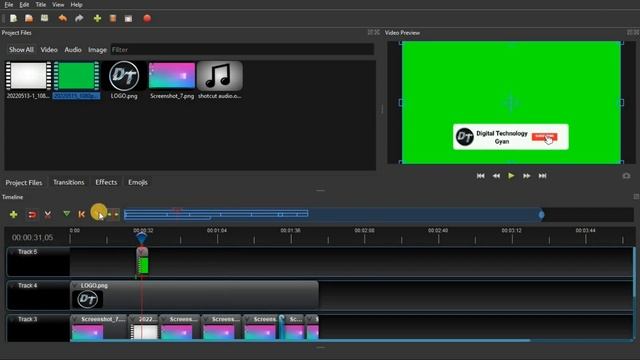Open the 2022 clip menu arrow on Track 3
640x360 pixels.
click(133, 319)
